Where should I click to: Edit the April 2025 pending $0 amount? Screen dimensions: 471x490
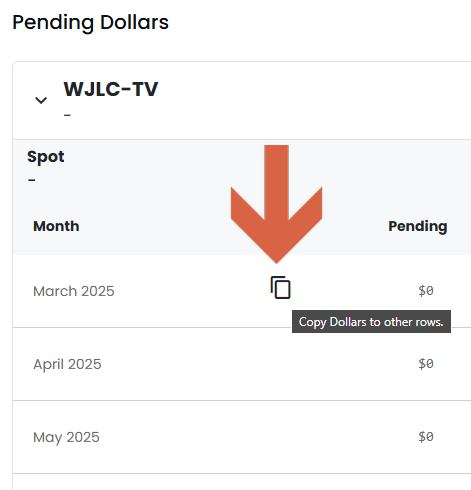(x=426, y=364)
